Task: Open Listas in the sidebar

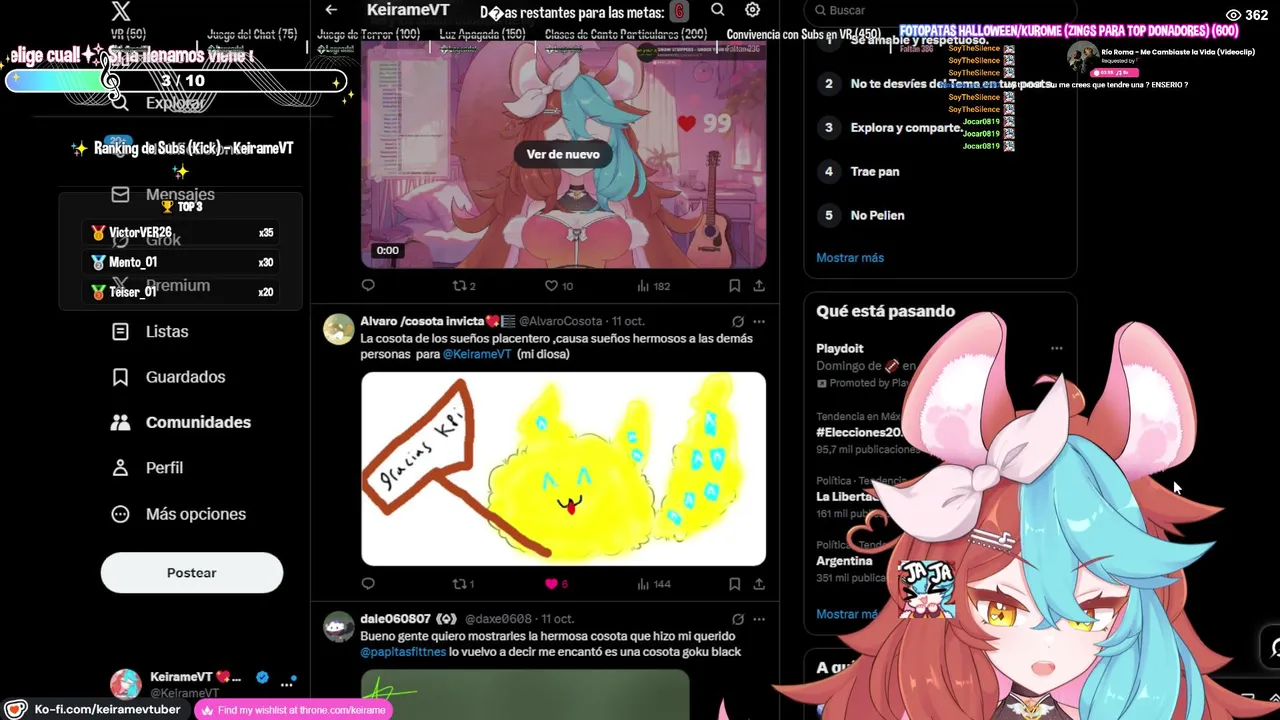Action: tap(150, 331)
